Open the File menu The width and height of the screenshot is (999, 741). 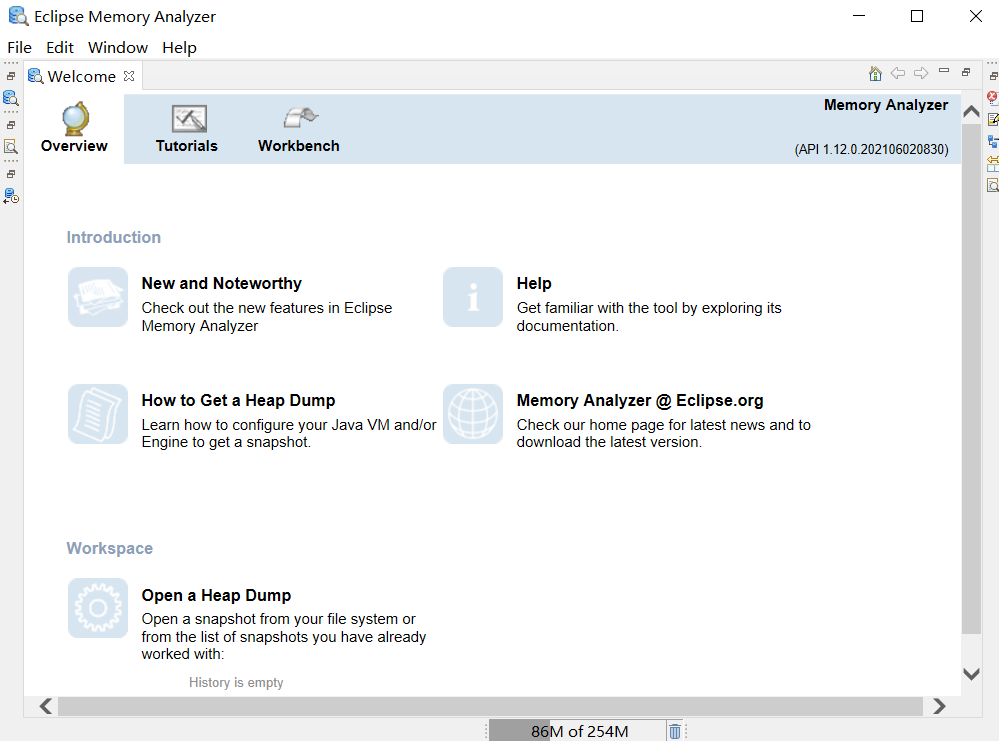[19, 47]
